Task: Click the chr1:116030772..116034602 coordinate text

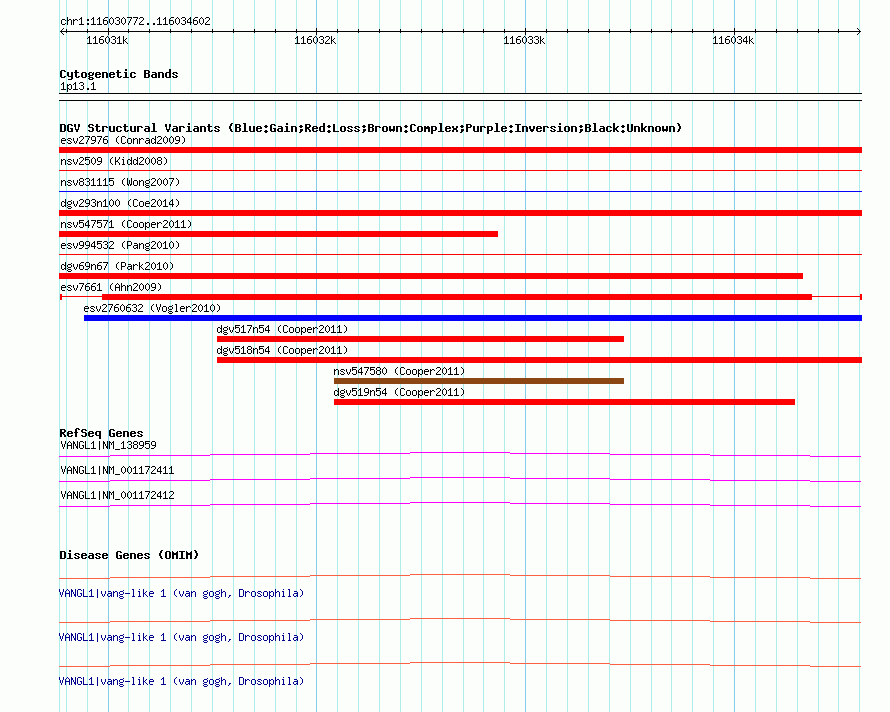Action: [135, 22]
